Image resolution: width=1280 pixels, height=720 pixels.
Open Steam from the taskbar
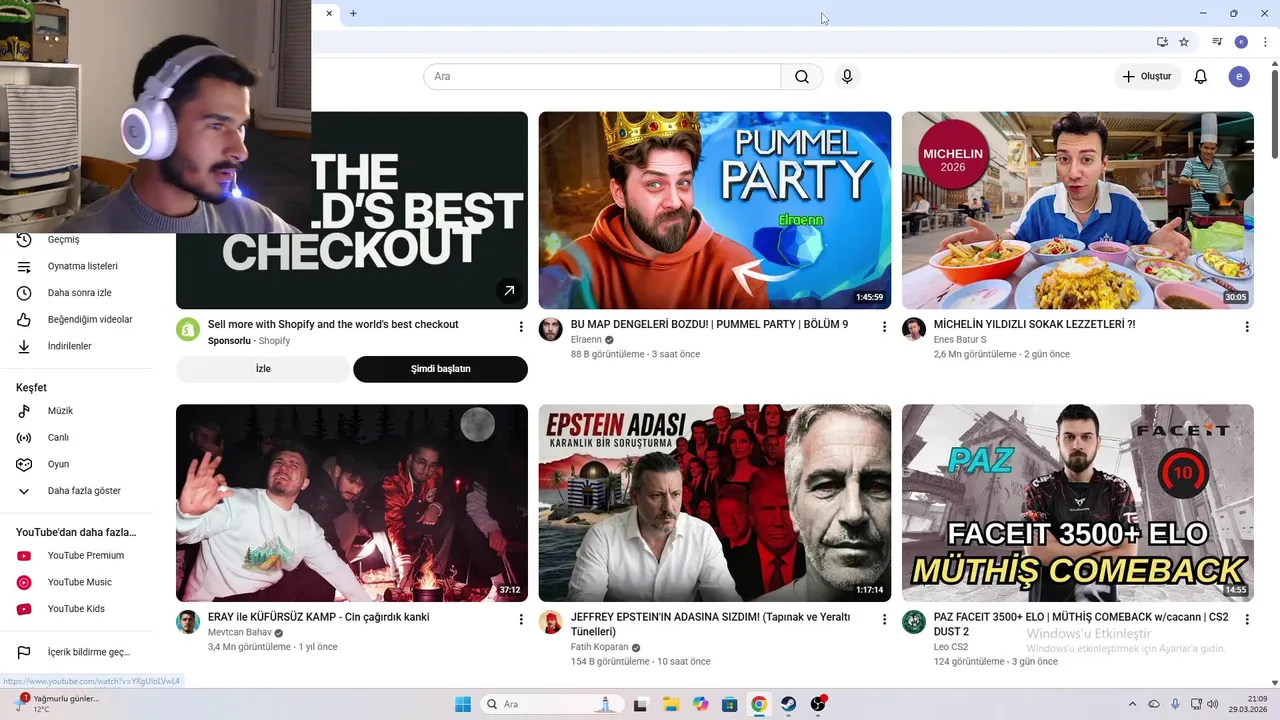[x=789, y=704]
